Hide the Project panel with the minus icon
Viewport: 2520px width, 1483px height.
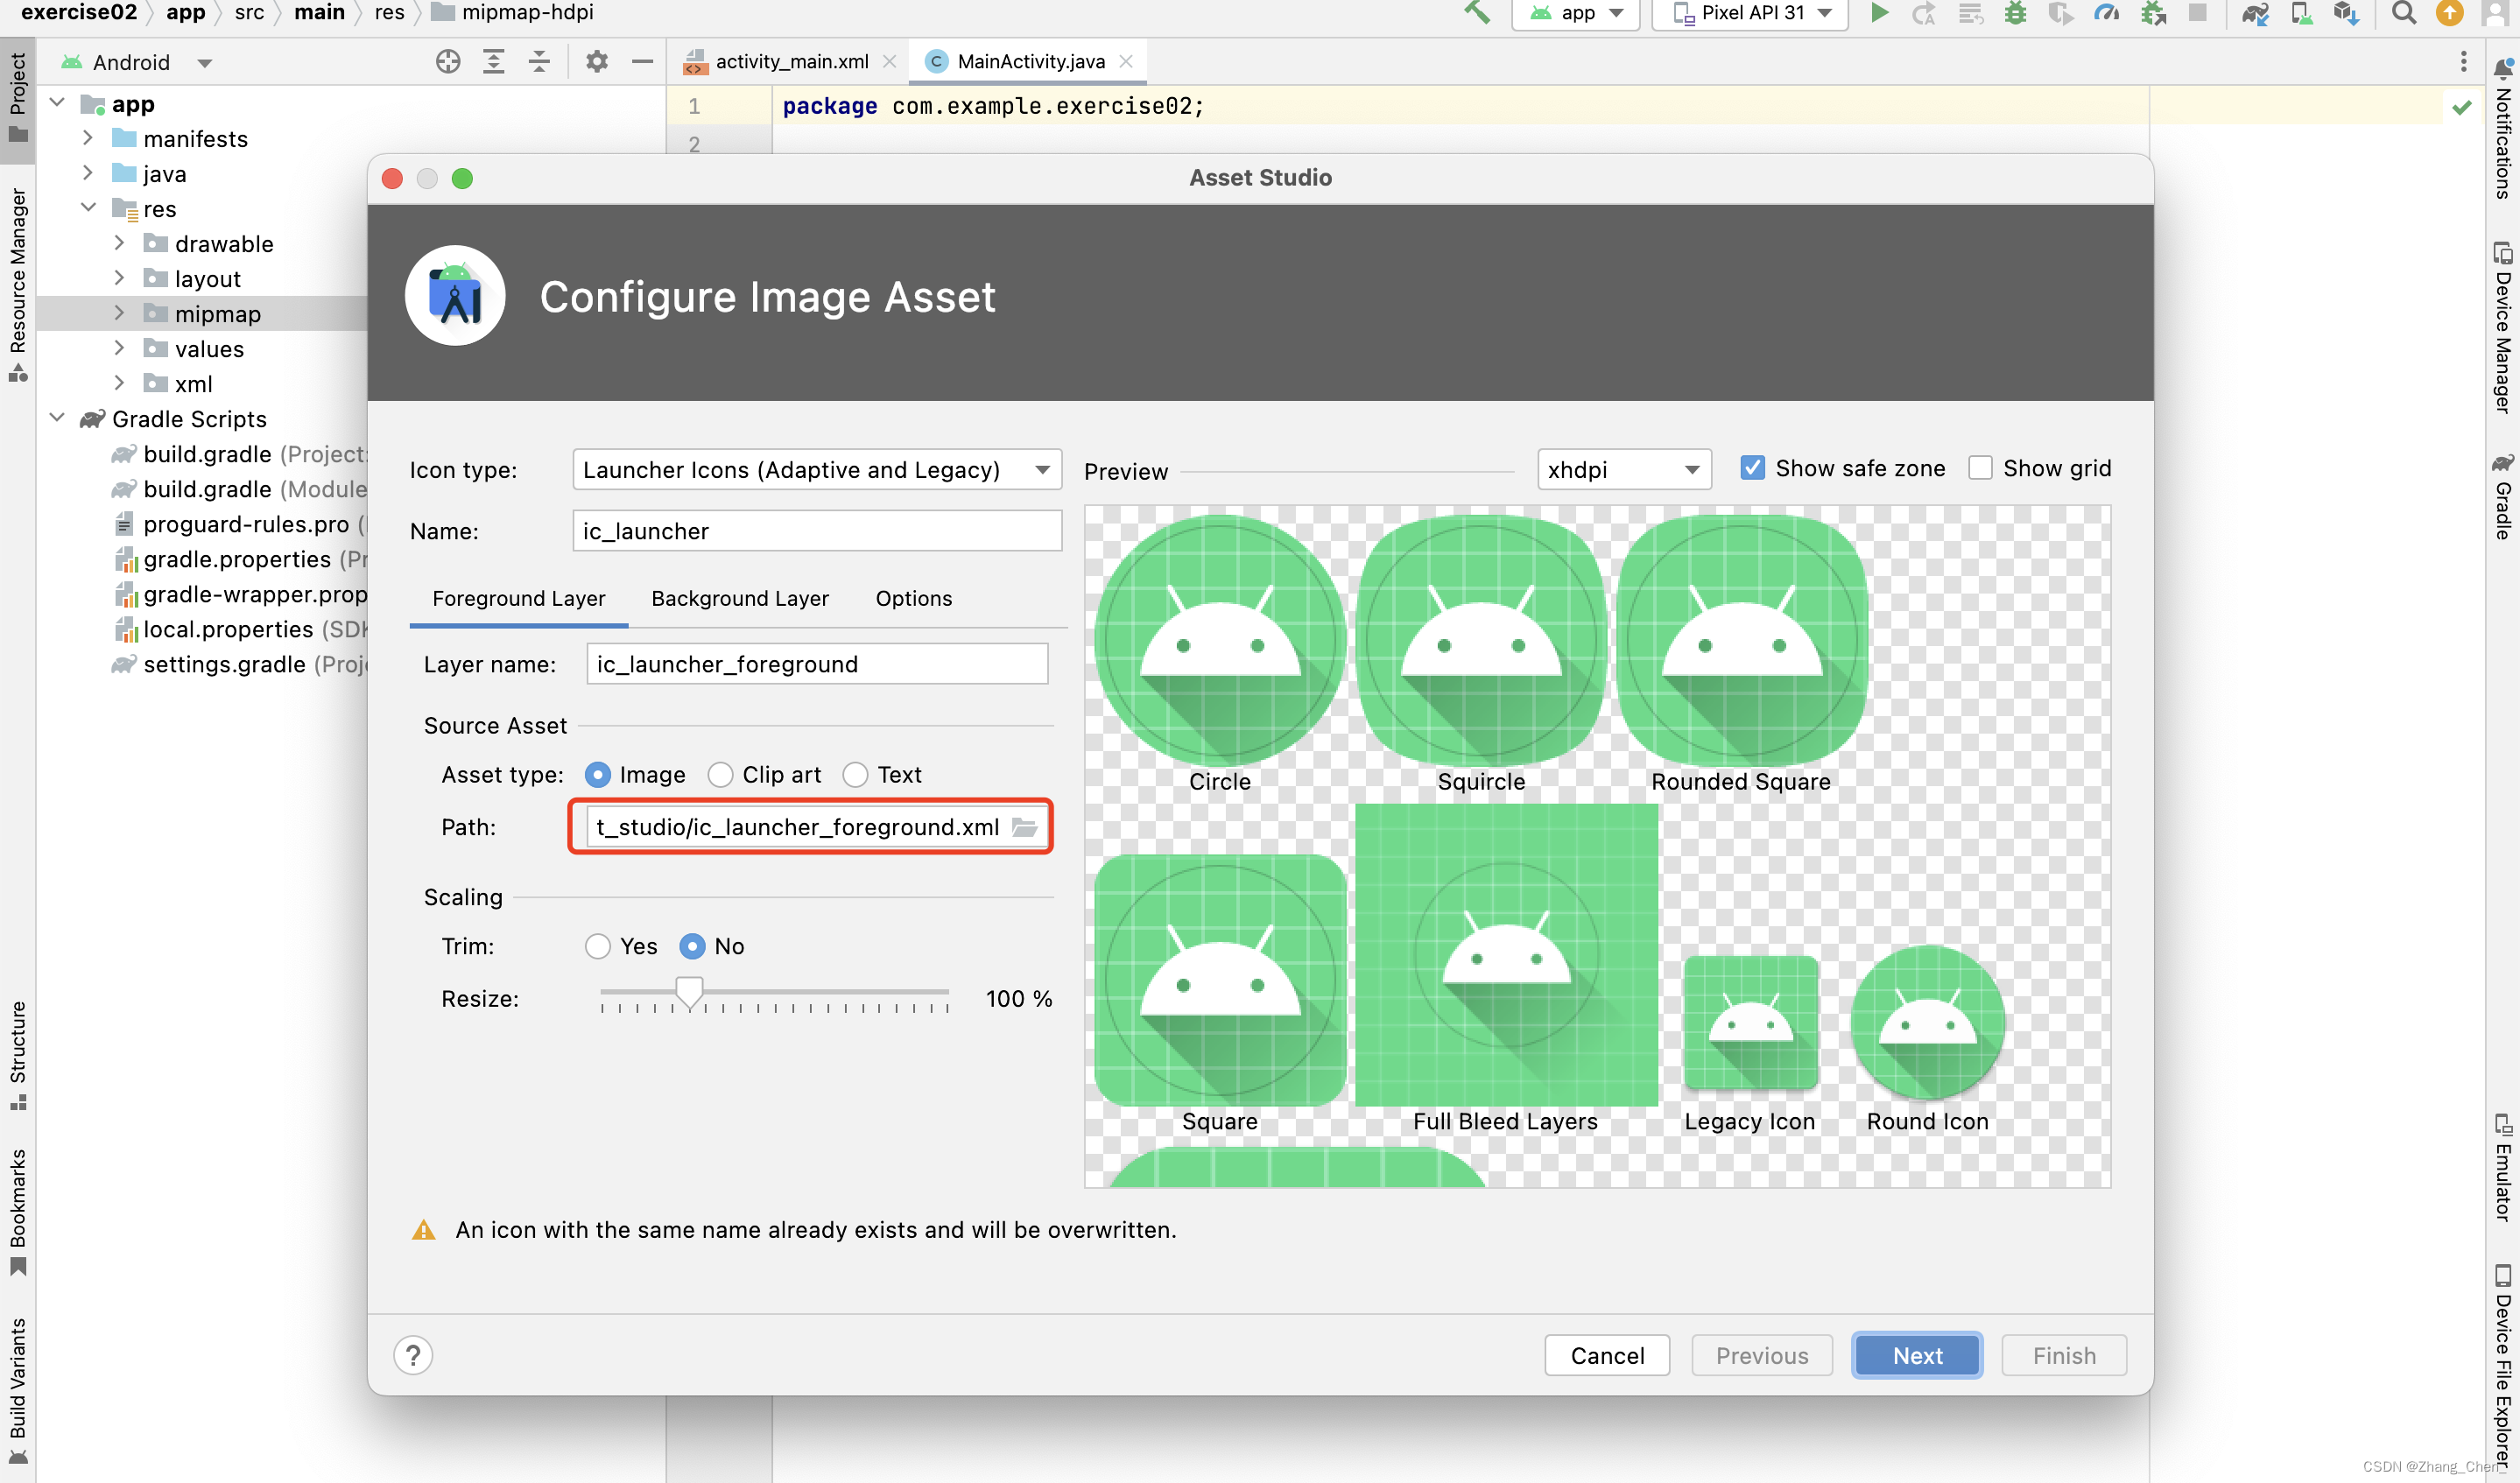(642, 62)
